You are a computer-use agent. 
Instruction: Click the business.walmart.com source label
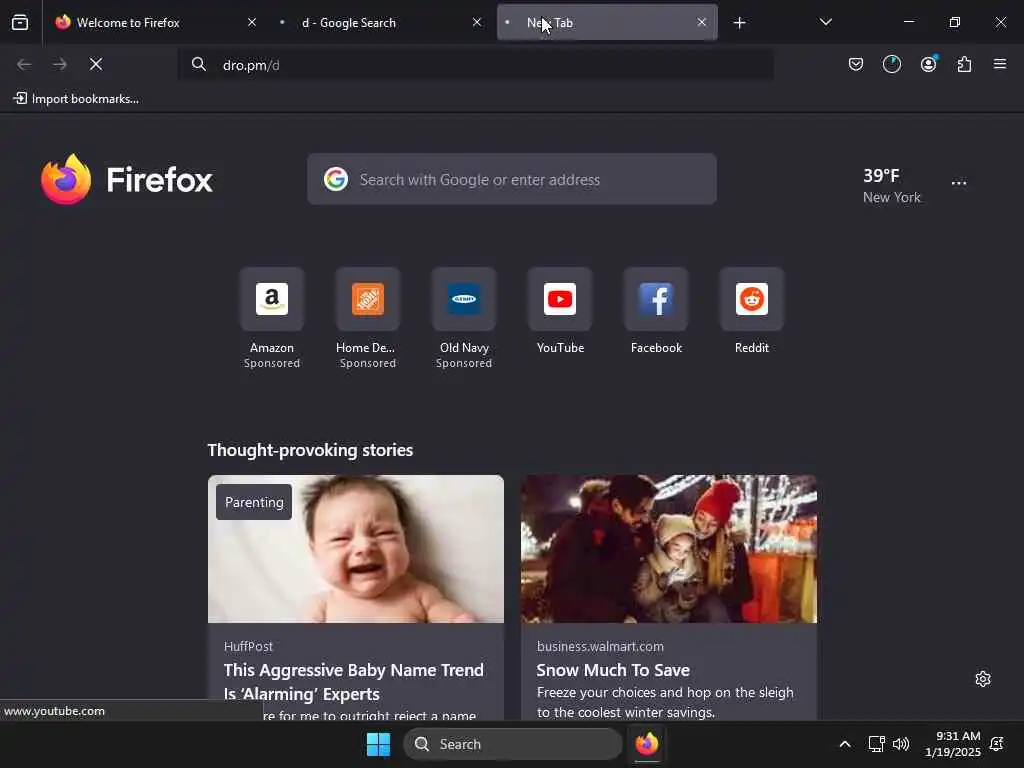tap(600, 646)
